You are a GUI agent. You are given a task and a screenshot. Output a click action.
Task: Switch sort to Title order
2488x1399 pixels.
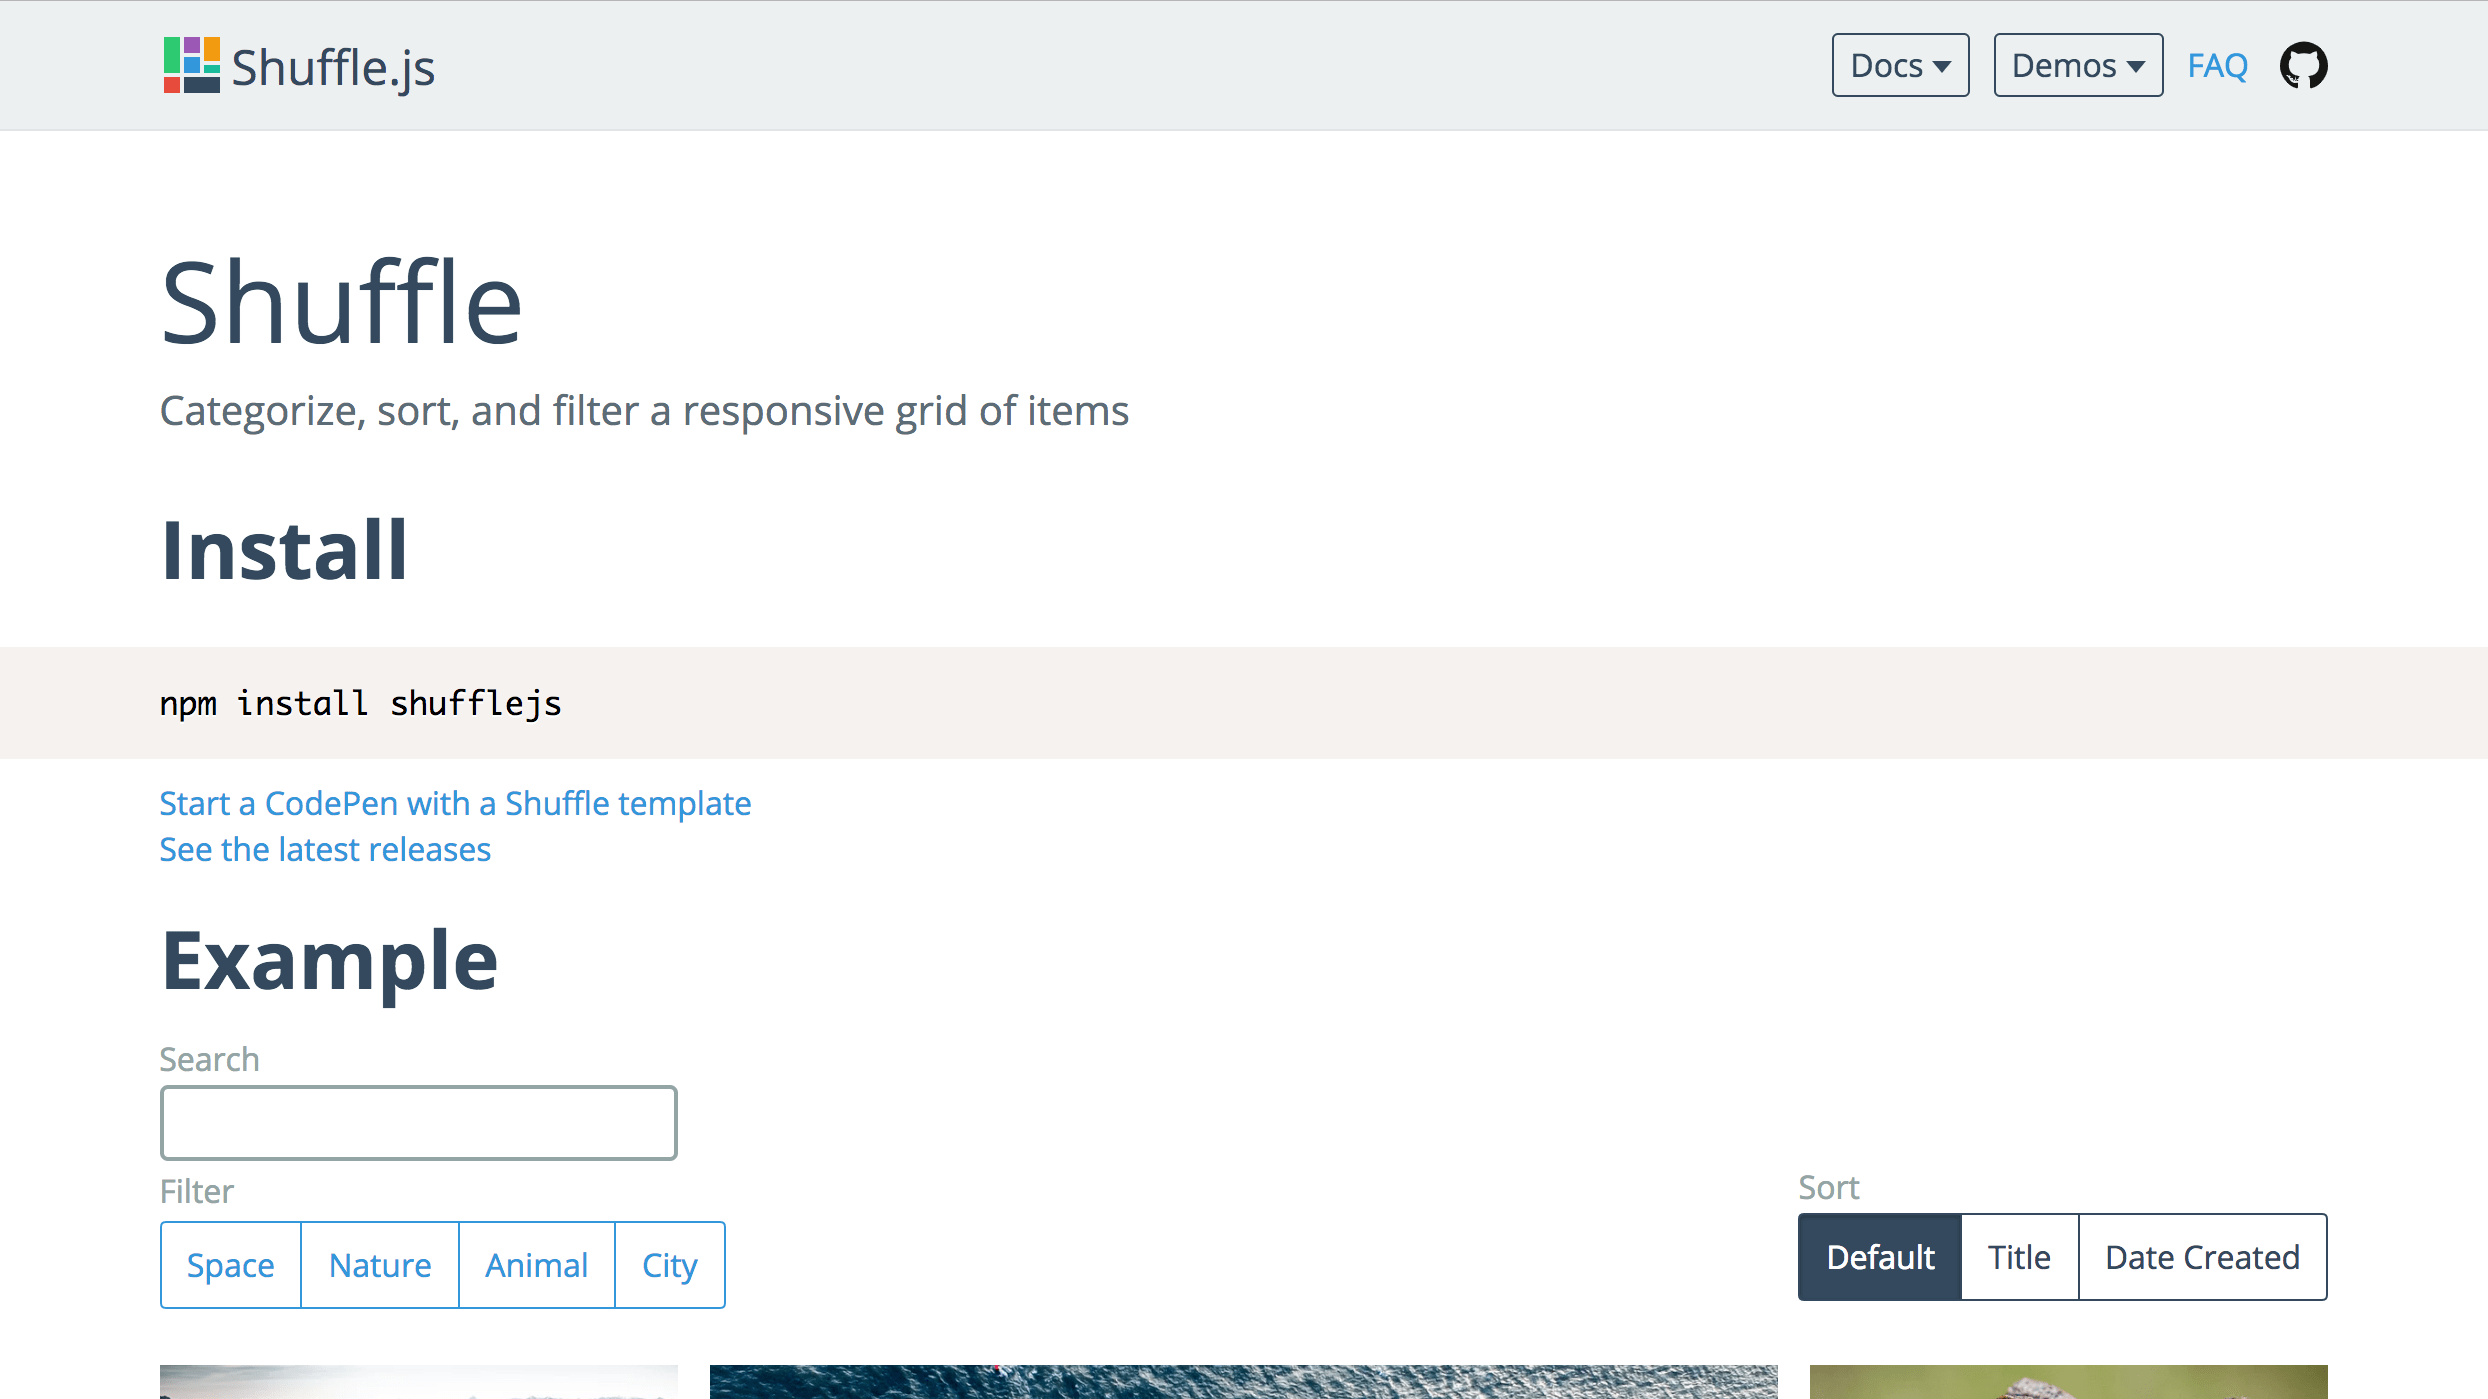(x=2018, y=1257)
